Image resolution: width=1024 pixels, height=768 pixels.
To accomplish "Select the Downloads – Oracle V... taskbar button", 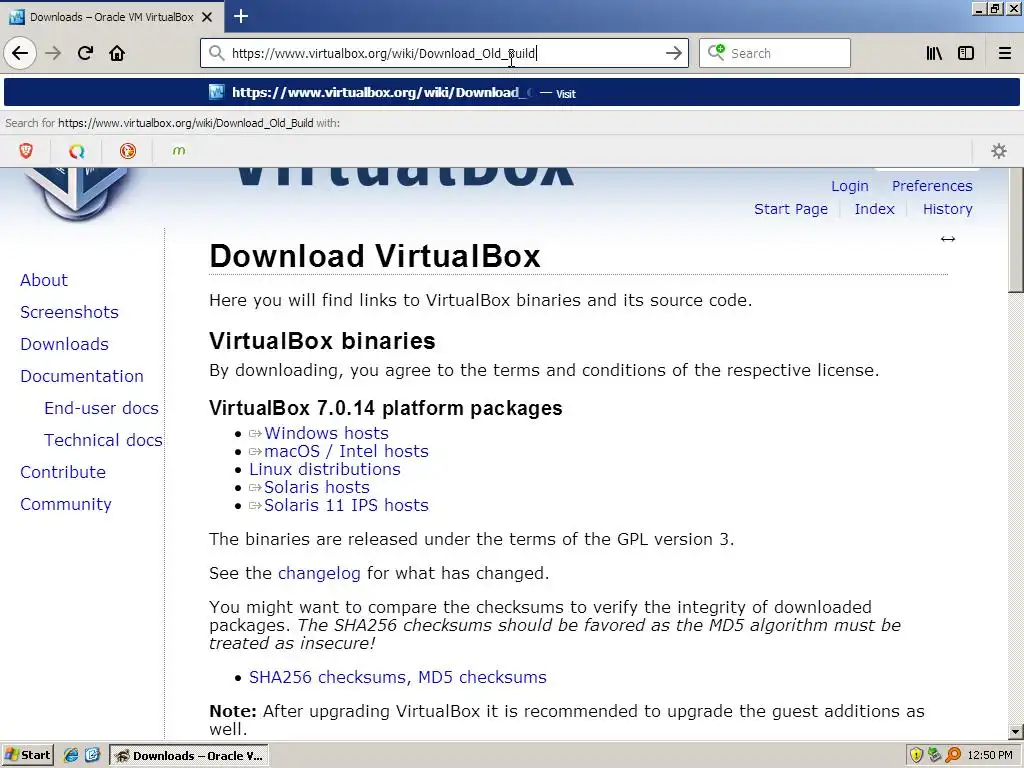I will (x=188, y=756).
